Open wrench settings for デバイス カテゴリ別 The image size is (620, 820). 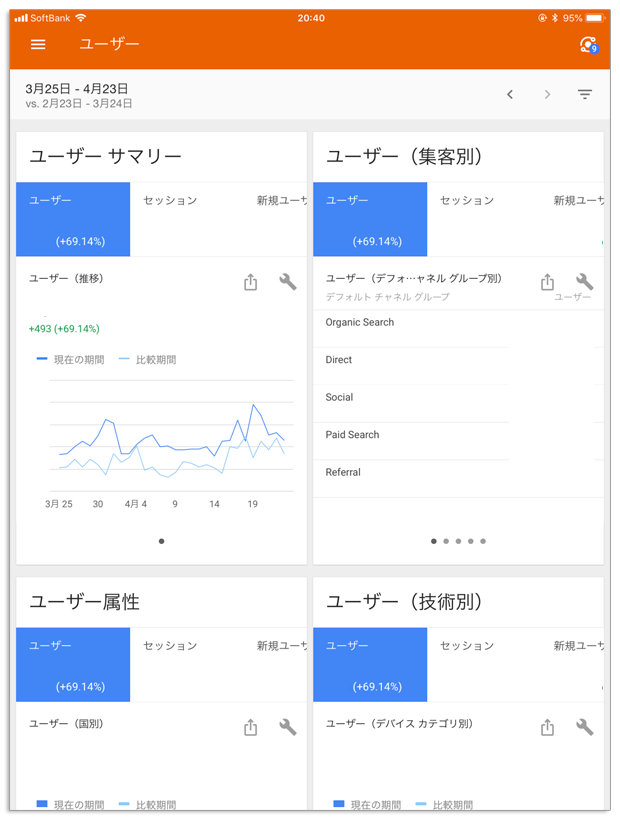pos(584,727)
